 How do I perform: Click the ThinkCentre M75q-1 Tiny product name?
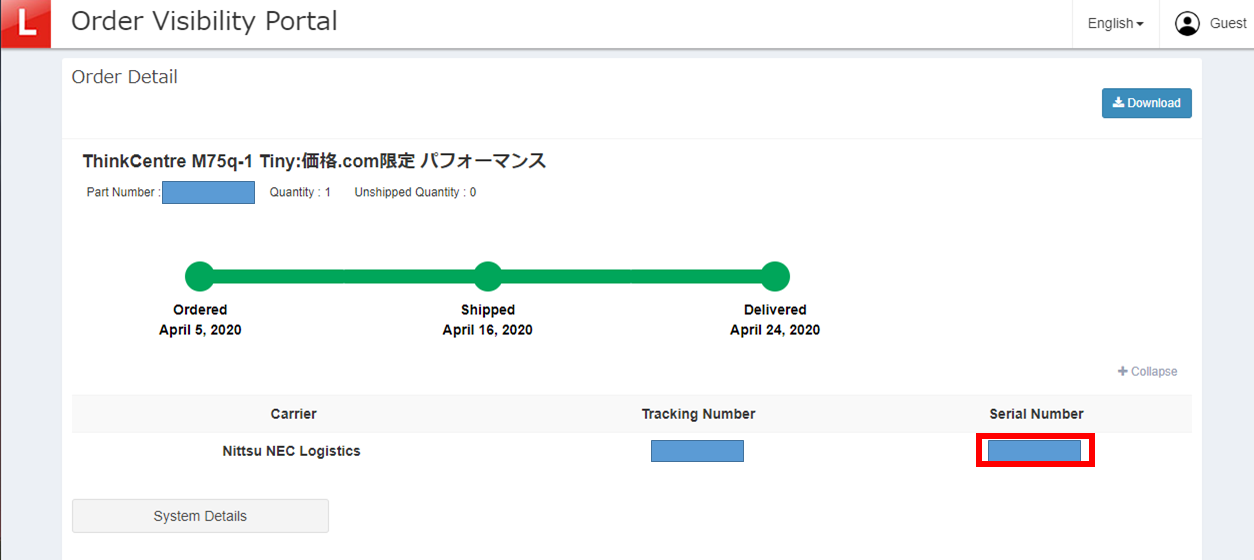314,161
